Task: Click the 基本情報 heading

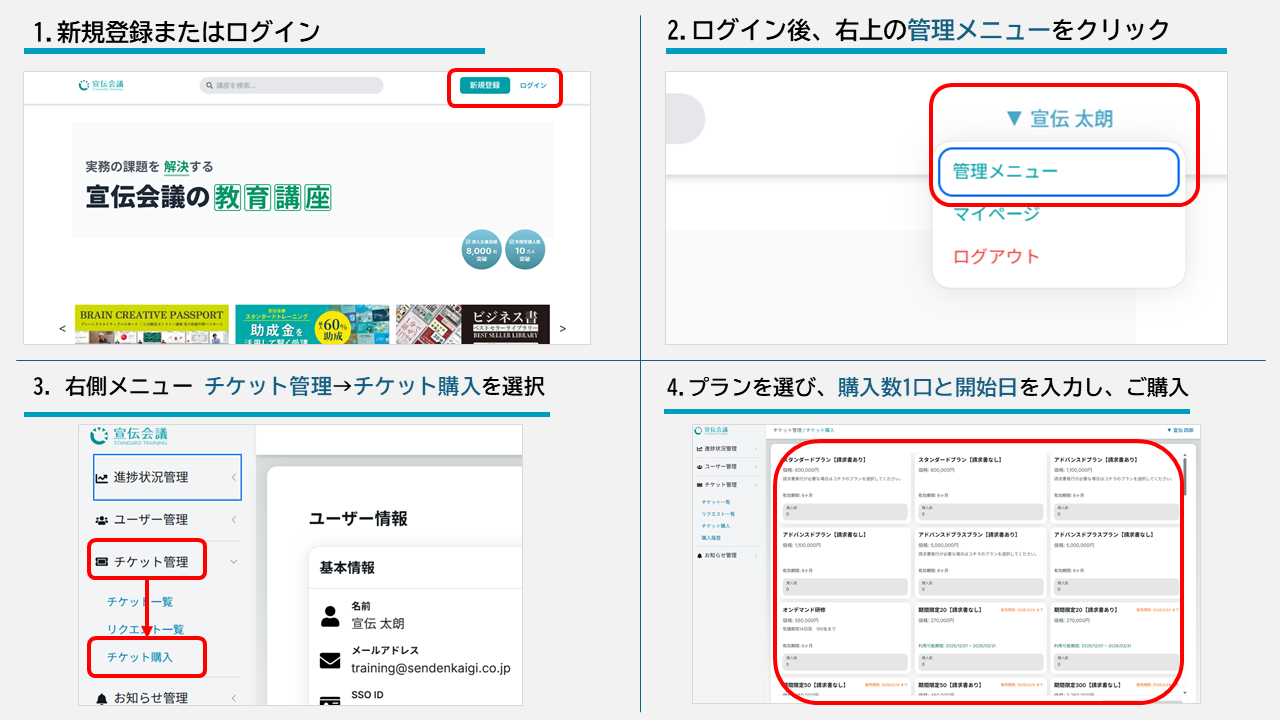Action: 347,568
